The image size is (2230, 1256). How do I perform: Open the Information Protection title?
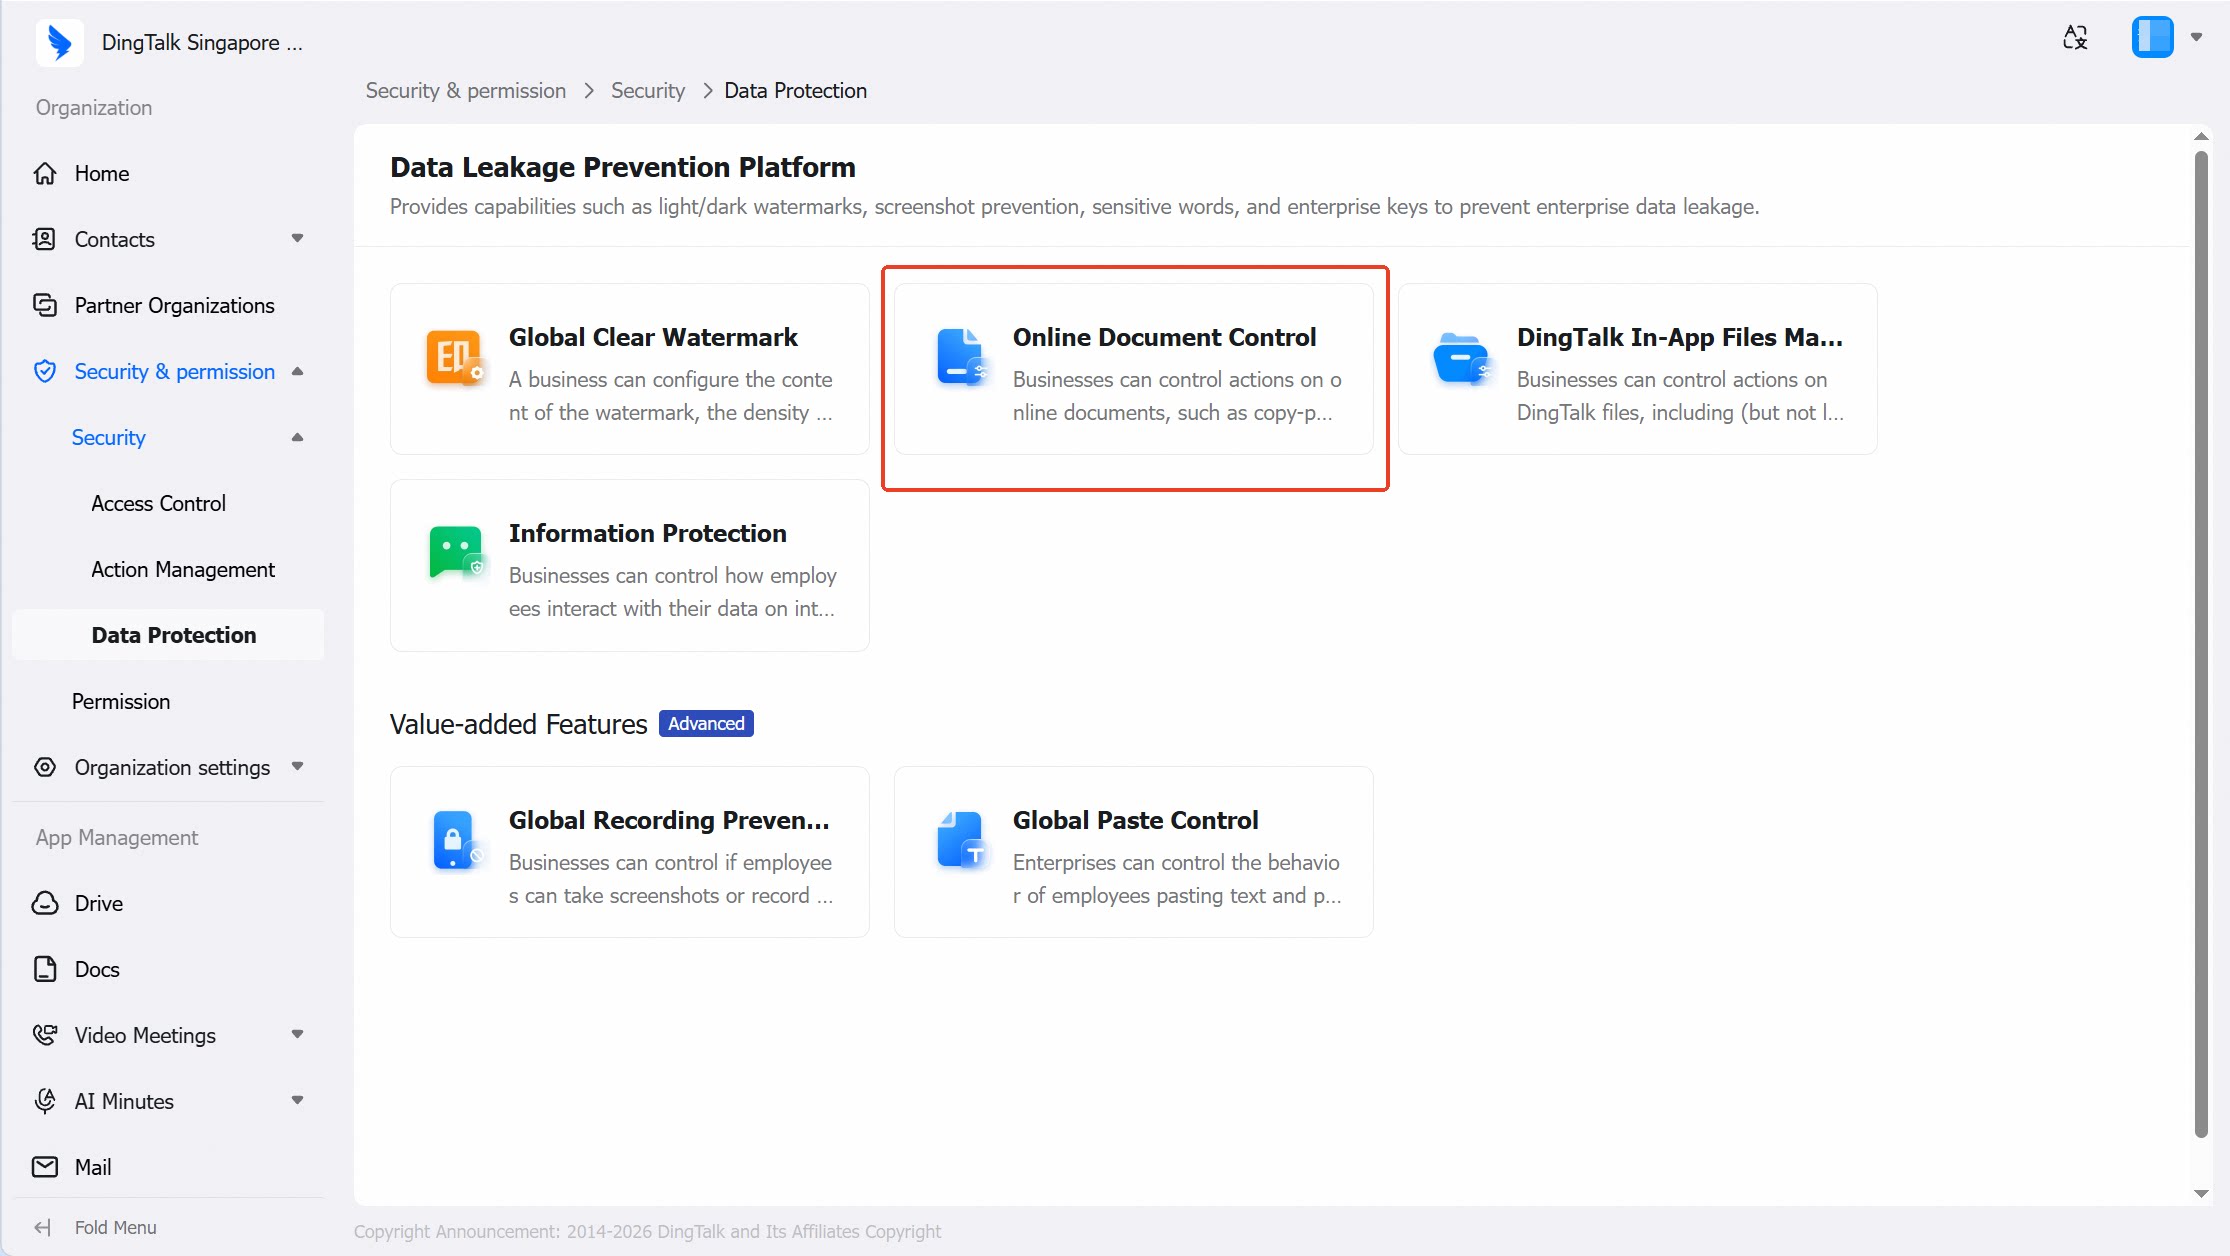(648, 533)
